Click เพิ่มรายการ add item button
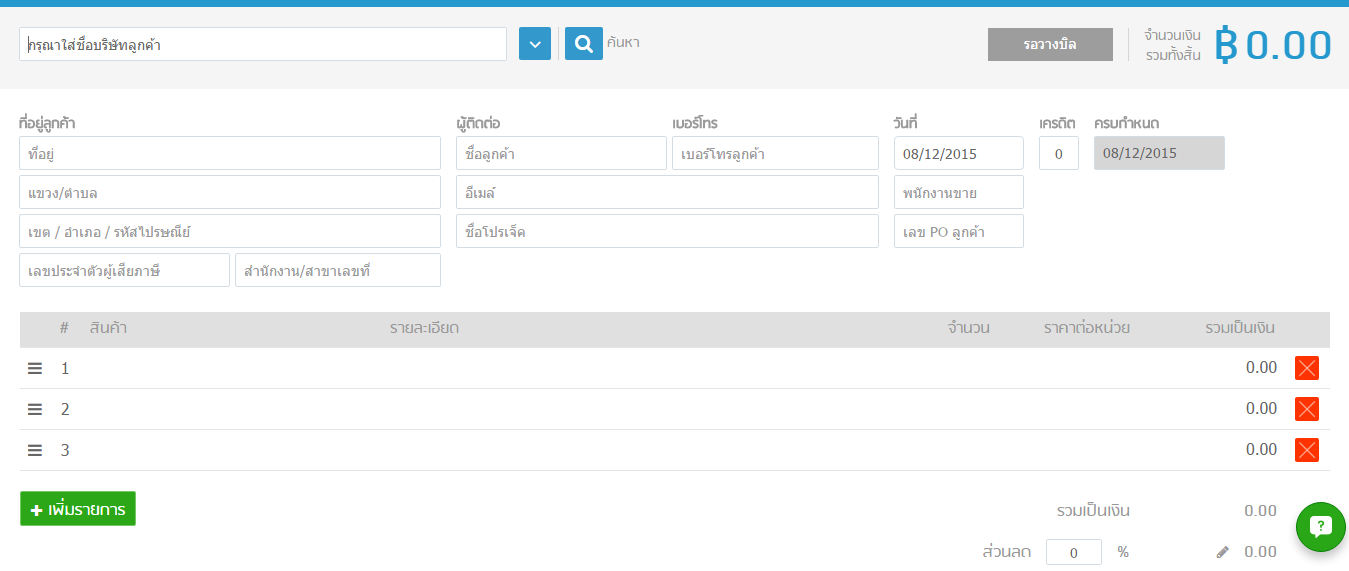This screenshot has width=1349, height=571. [x=78, y=509]
